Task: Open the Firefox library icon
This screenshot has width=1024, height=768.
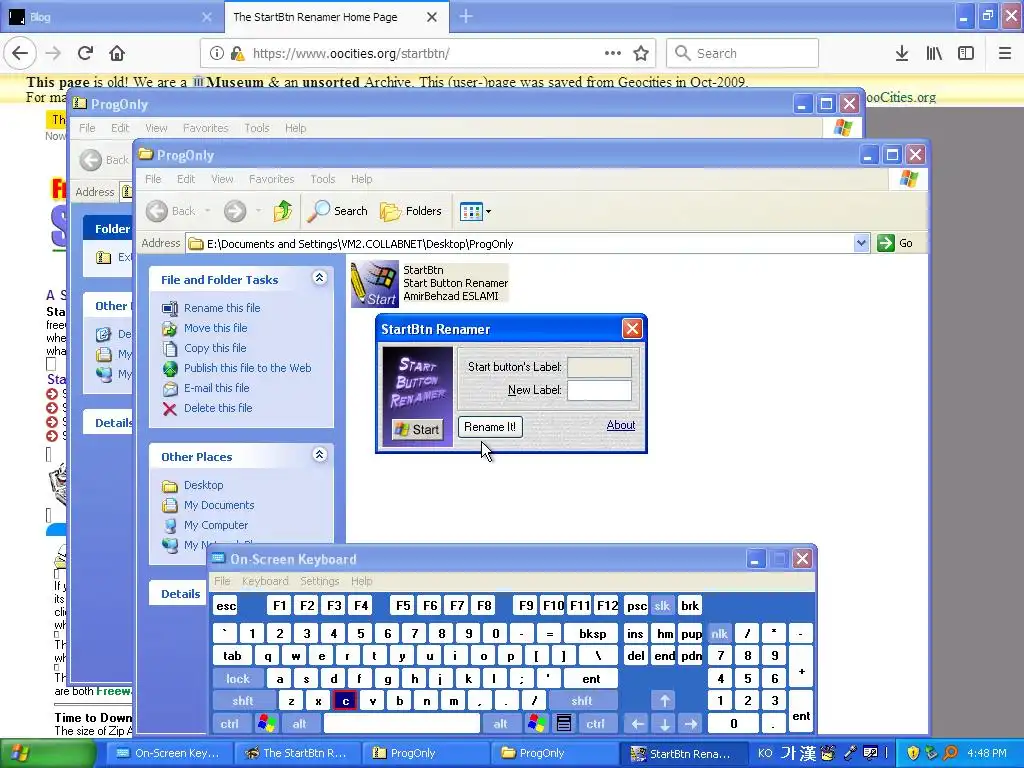Action: point(934,53)
